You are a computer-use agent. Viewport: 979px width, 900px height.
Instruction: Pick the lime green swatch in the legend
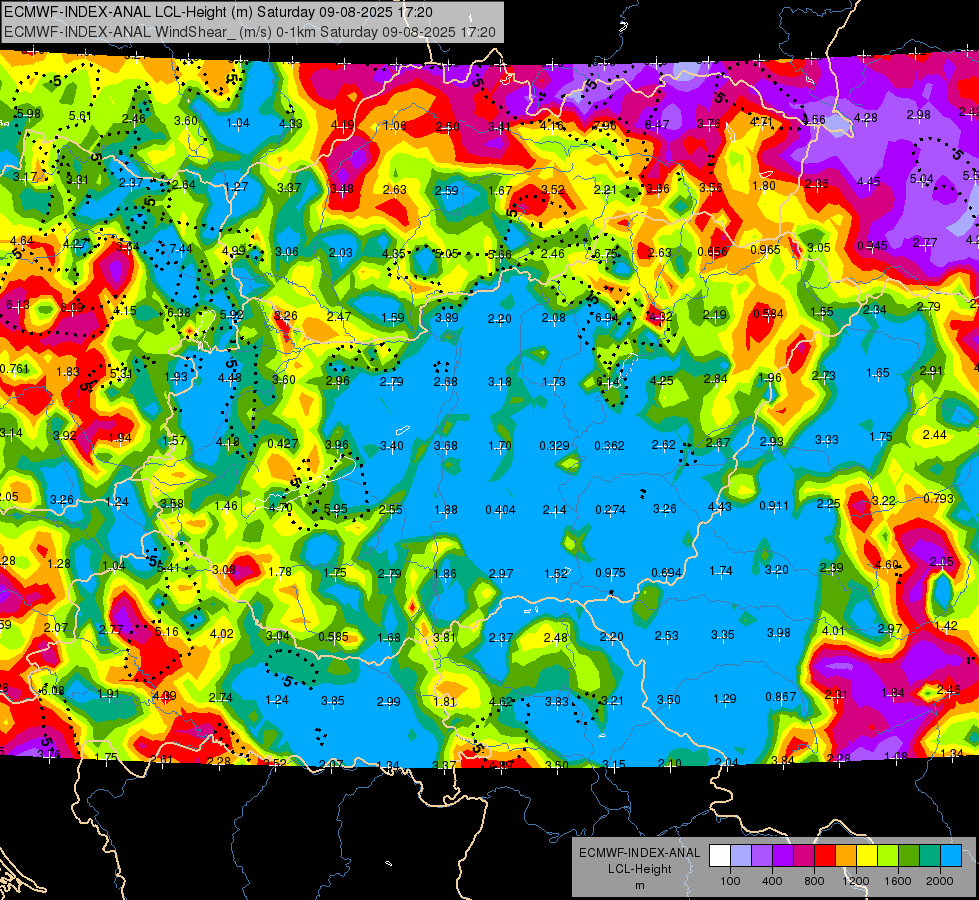click(x=888, y=855)
